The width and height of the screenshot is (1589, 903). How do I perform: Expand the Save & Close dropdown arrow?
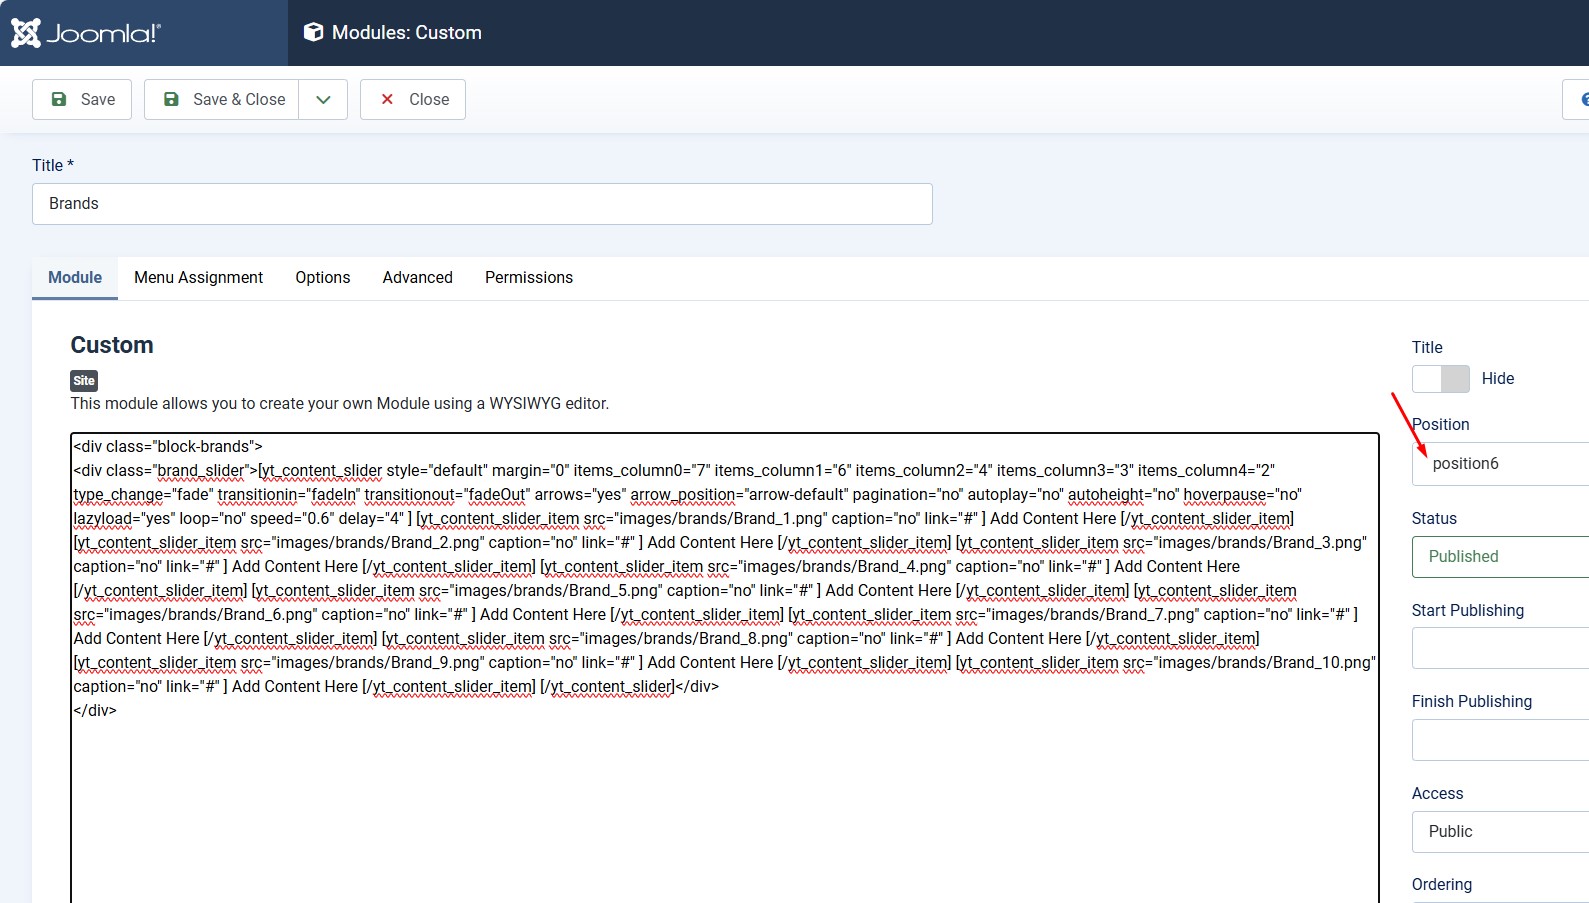[x=323, y=99]
